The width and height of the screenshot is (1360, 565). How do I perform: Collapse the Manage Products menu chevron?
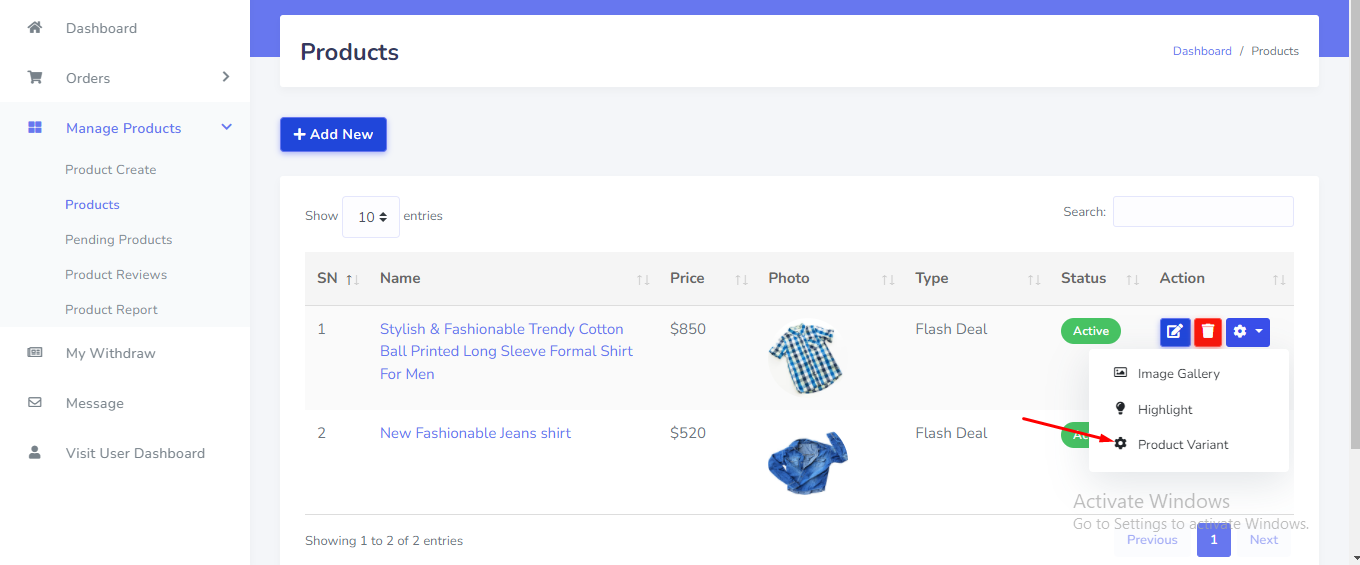[226, 127]
